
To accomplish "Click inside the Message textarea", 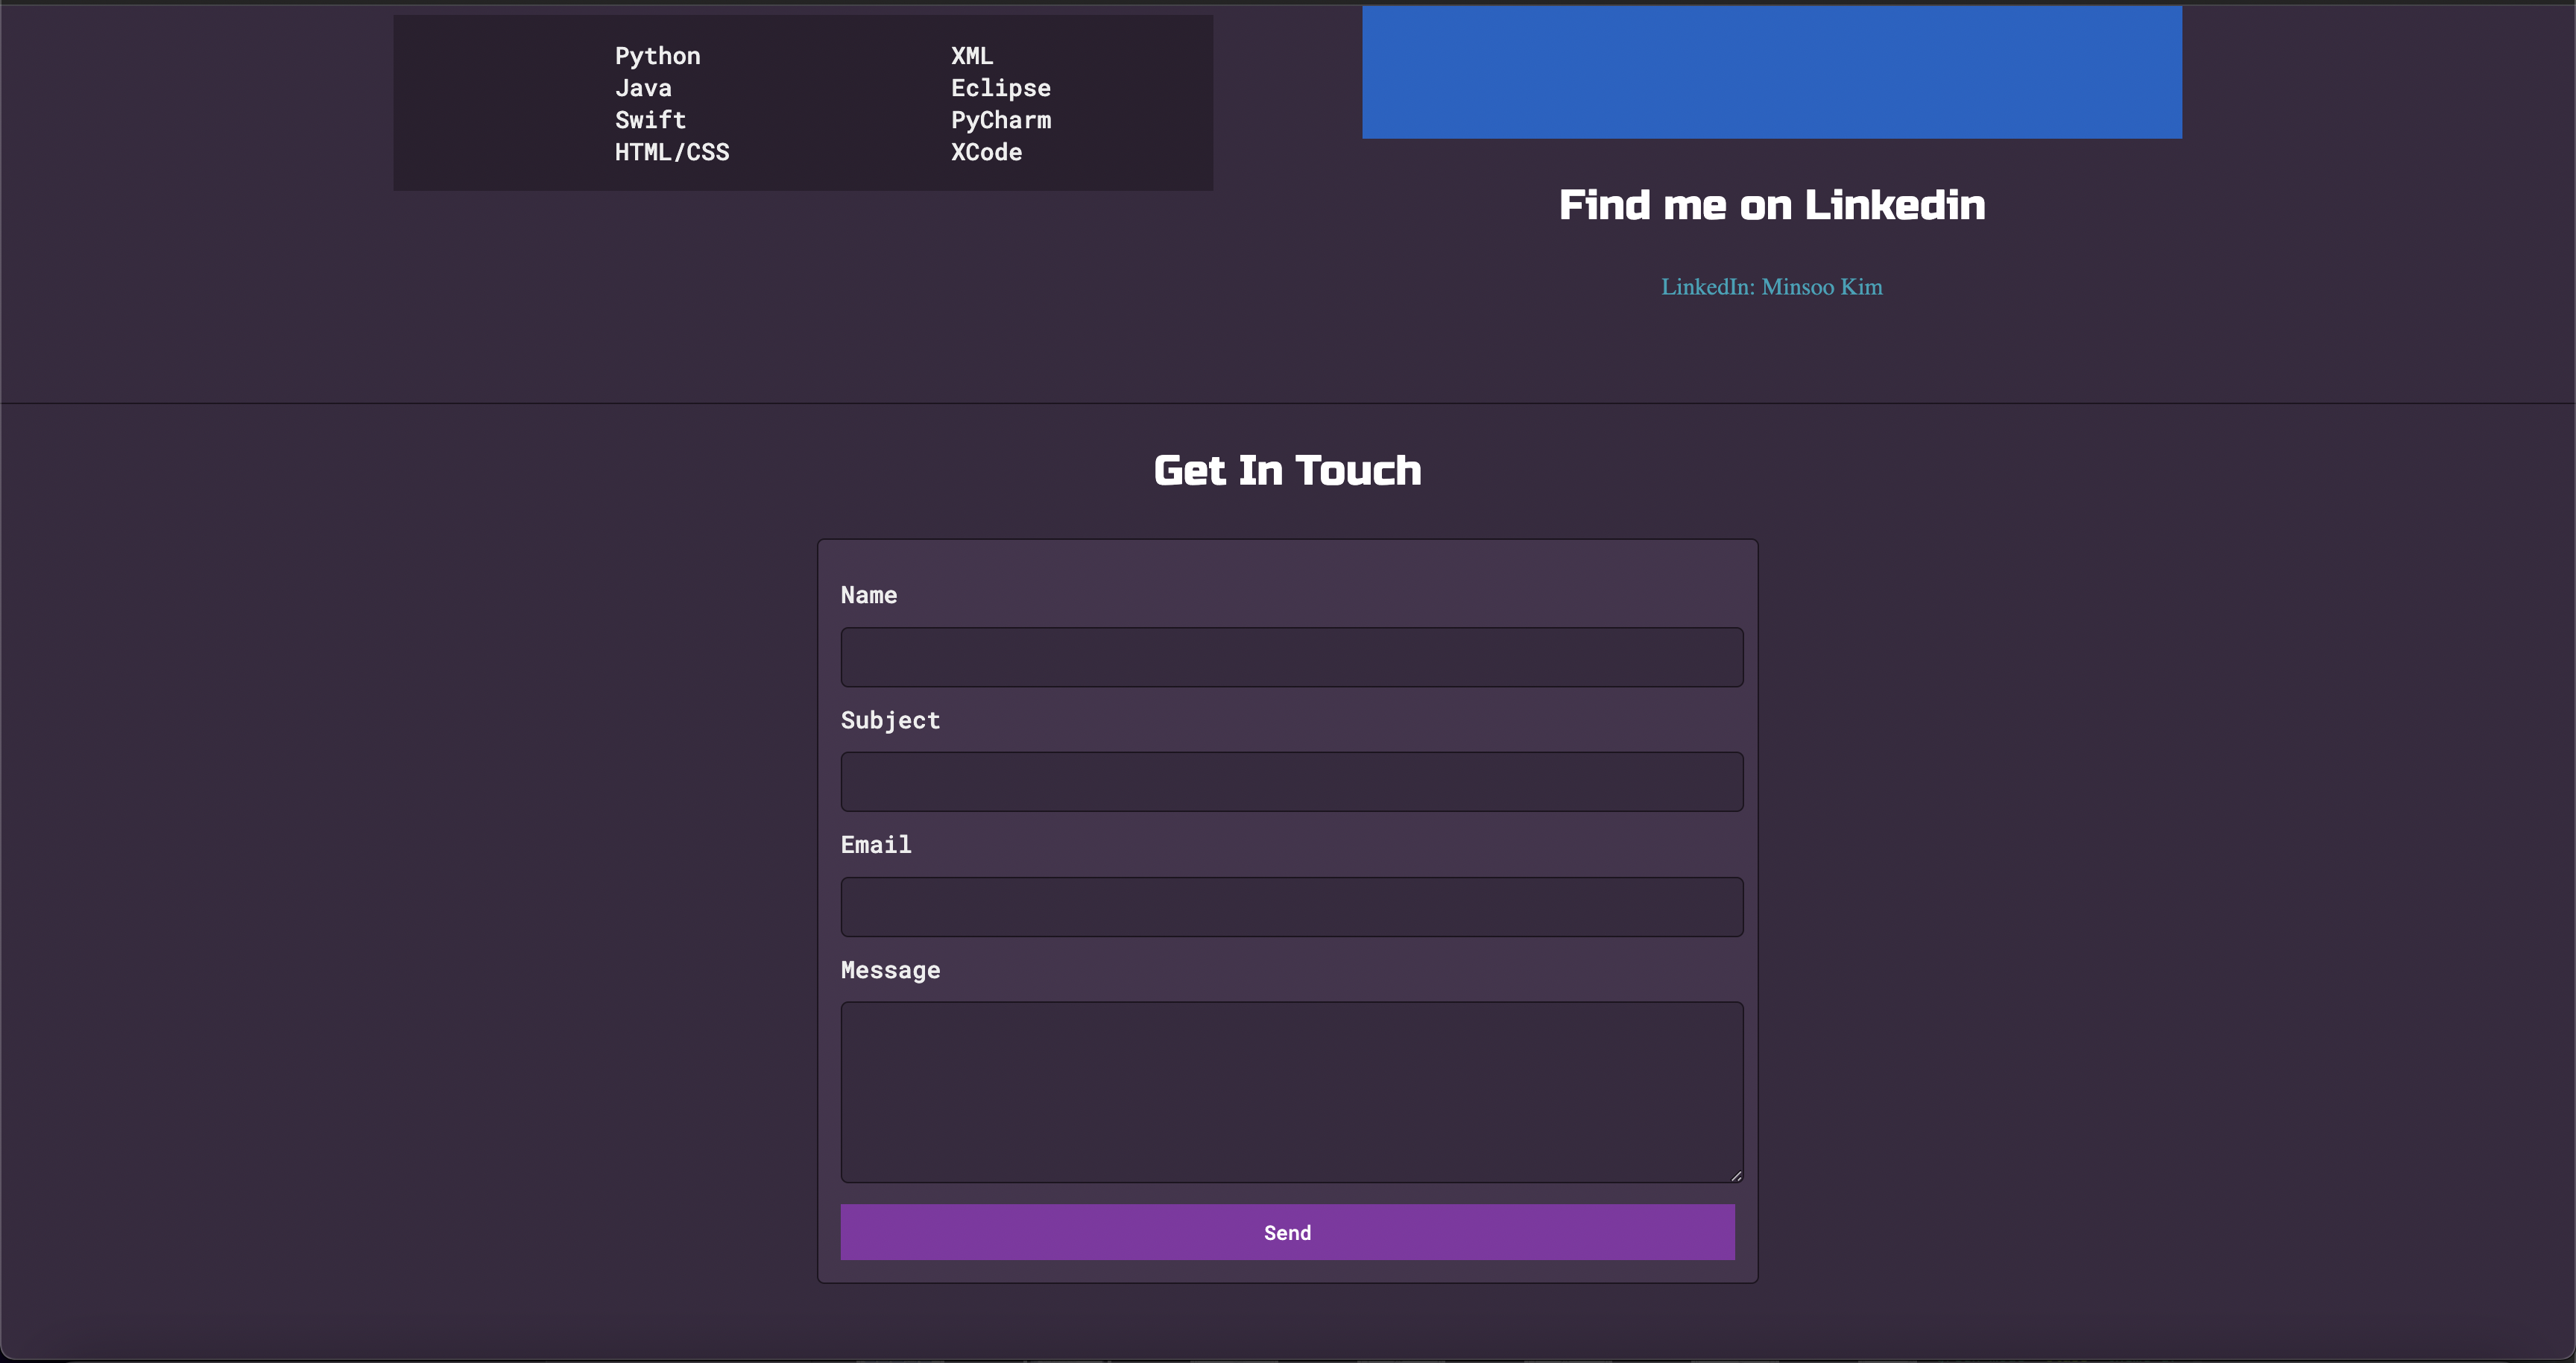I will click(x=1291, y=1092).
